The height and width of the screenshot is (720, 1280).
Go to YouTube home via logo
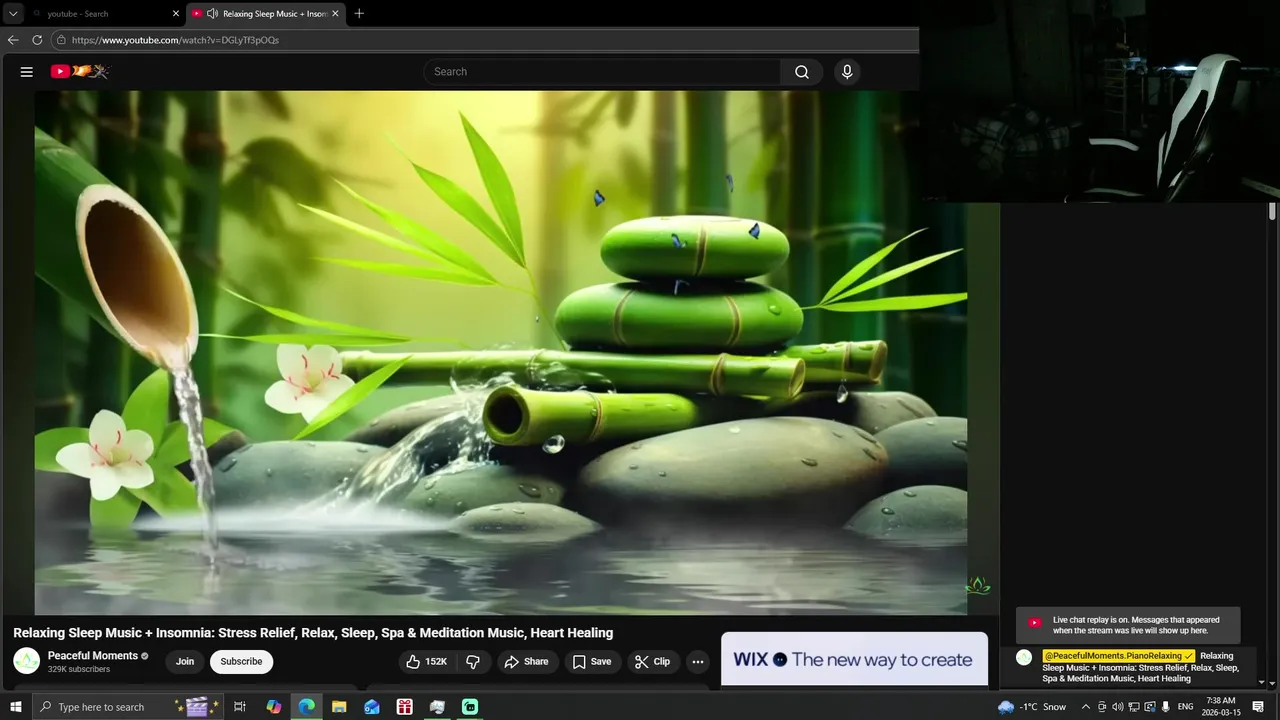pyautogui.click(x=80, y=72)
